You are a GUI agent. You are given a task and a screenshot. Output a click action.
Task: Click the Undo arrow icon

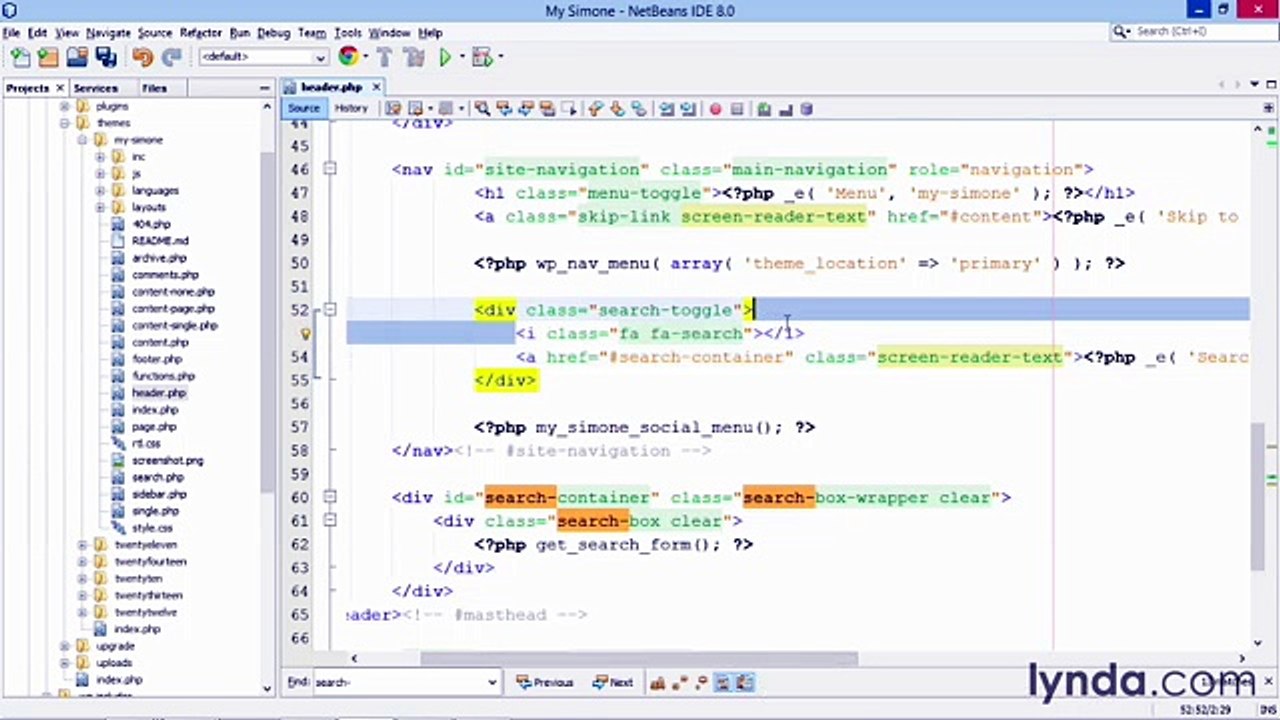(x=142, y=57)
